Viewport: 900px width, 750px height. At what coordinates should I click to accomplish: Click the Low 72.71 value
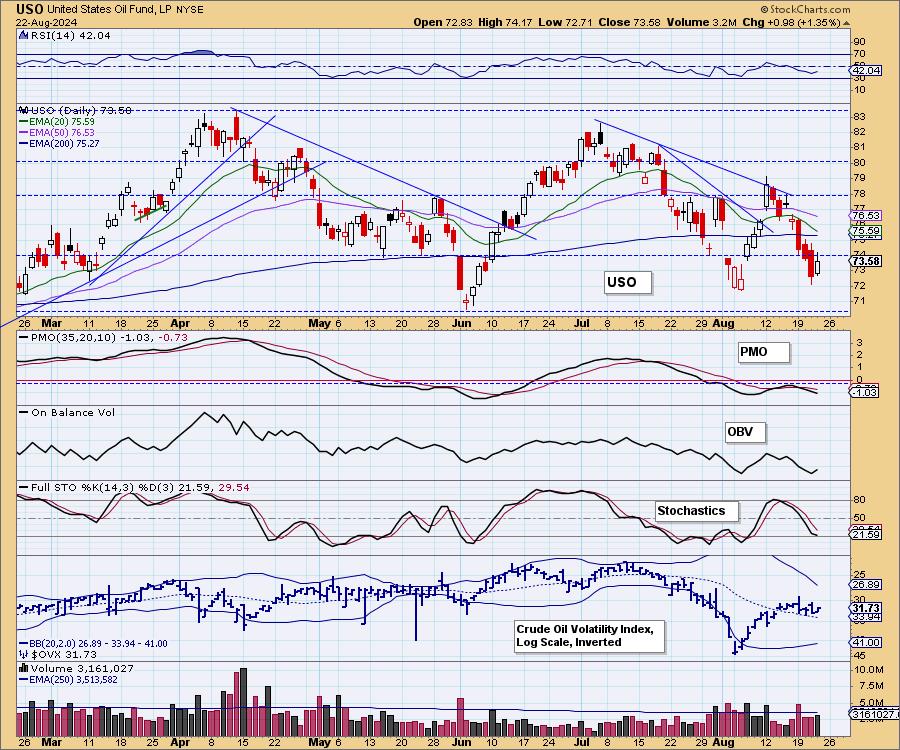click(x=565, y=22)
